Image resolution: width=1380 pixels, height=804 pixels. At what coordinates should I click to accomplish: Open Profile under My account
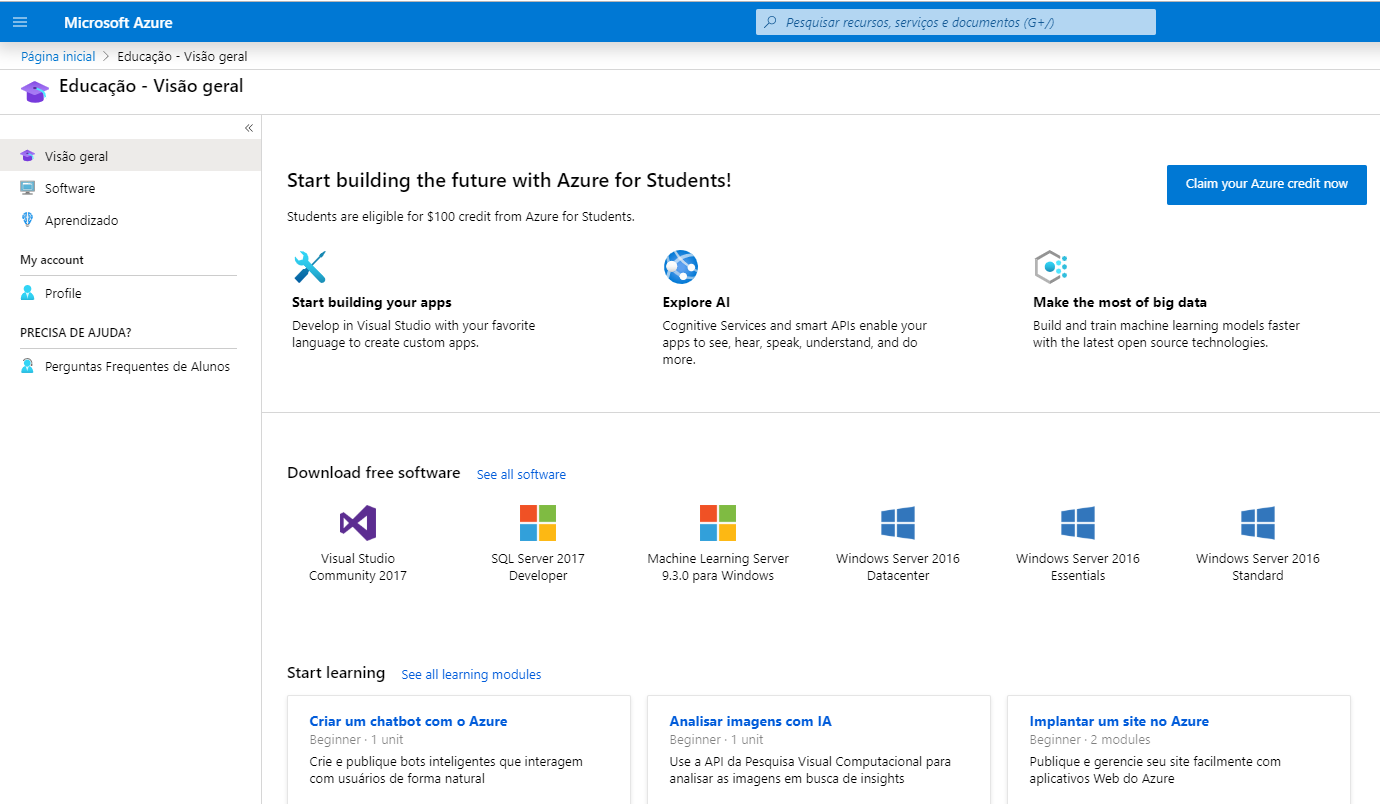coord(63,293)
